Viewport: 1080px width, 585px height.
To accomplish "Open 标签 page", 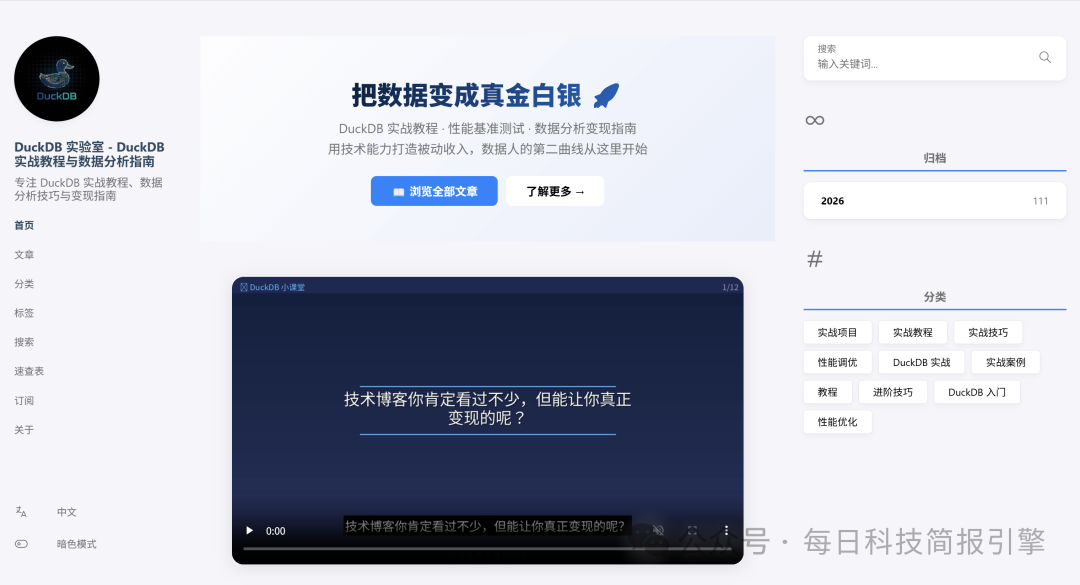I will pos(24,313).
